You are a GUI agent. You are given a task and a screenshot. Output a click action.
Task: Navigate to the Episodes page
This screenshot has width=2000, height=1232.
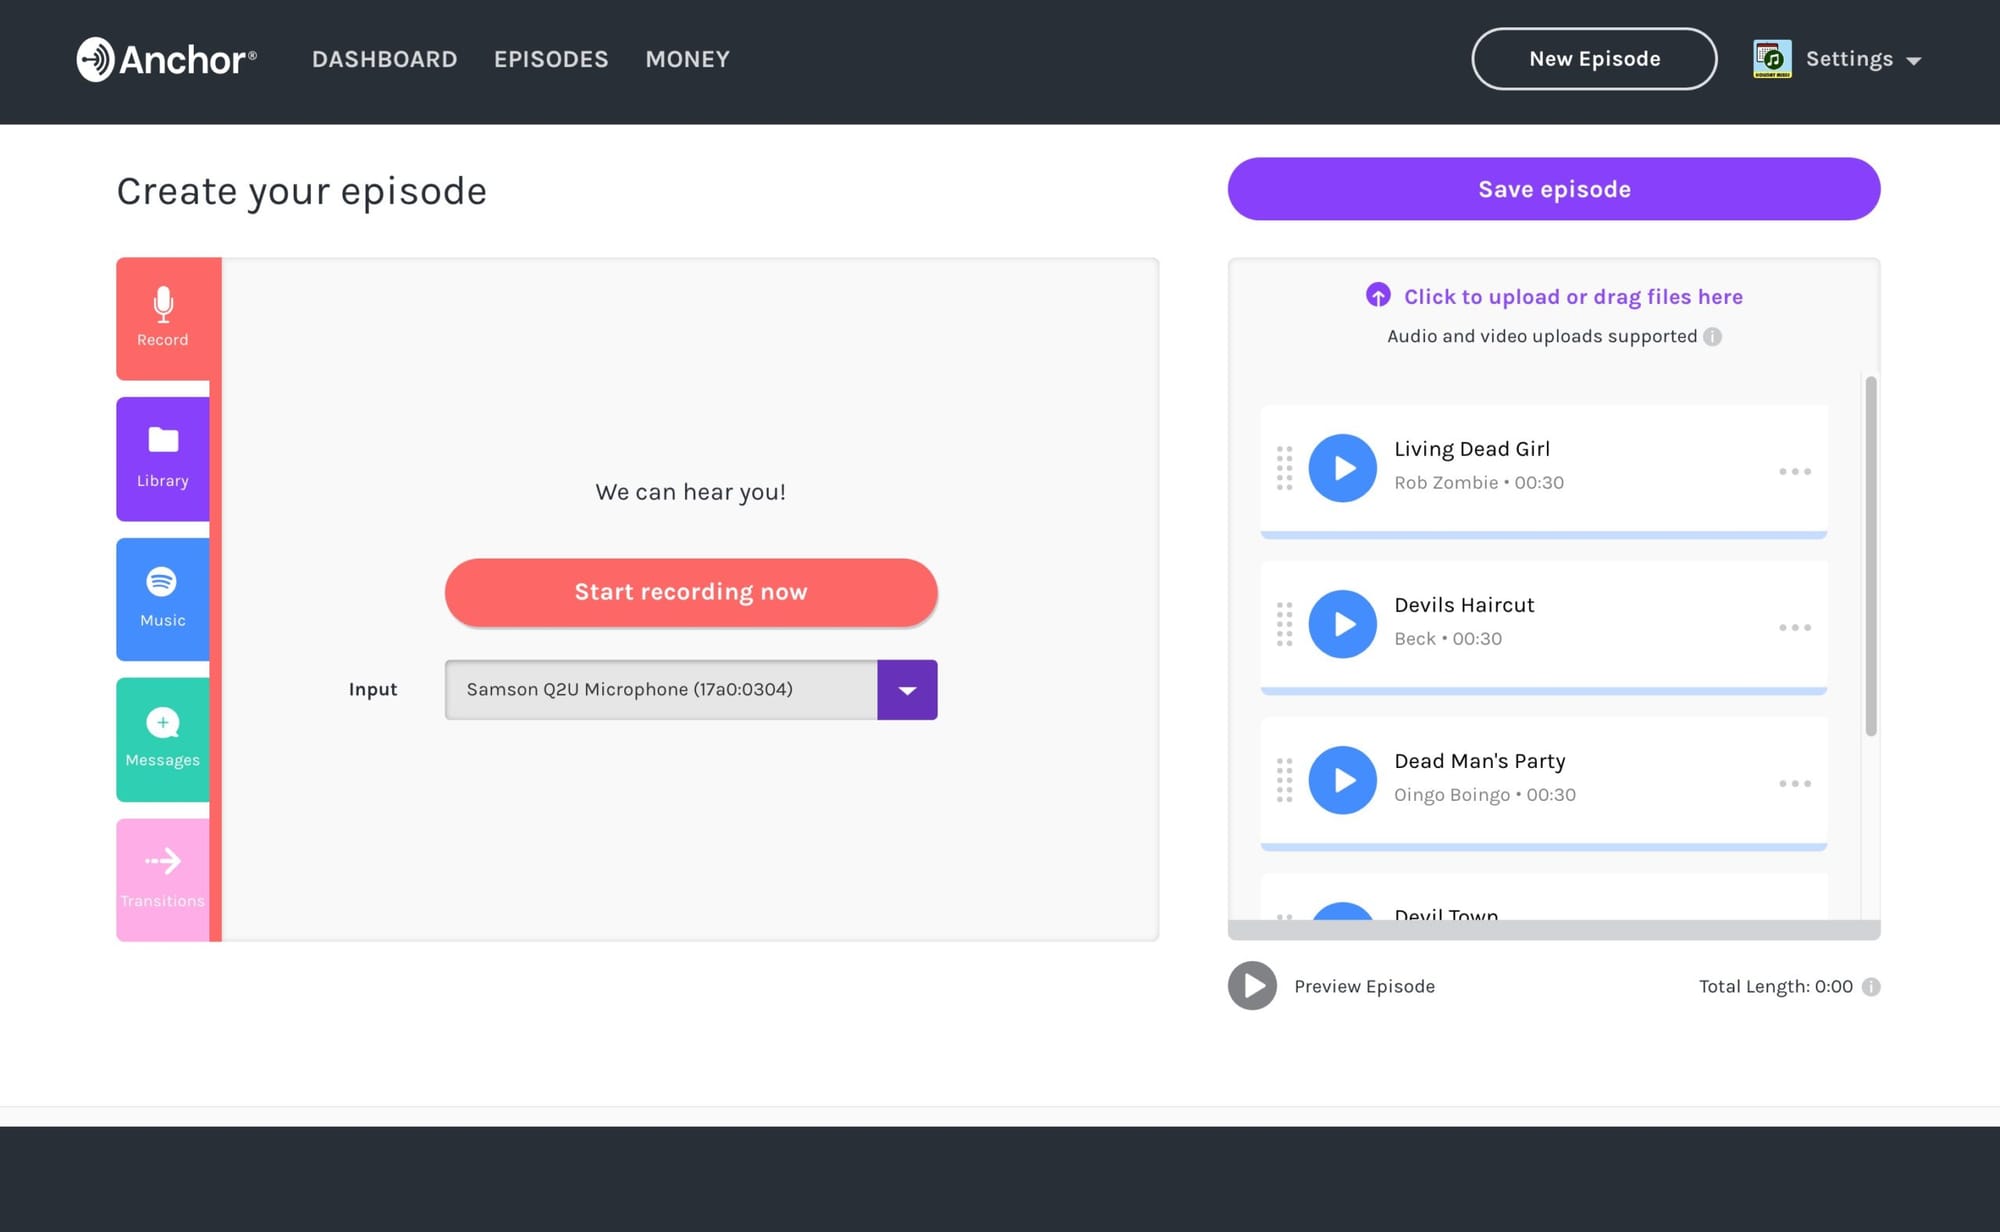(551, 60)
